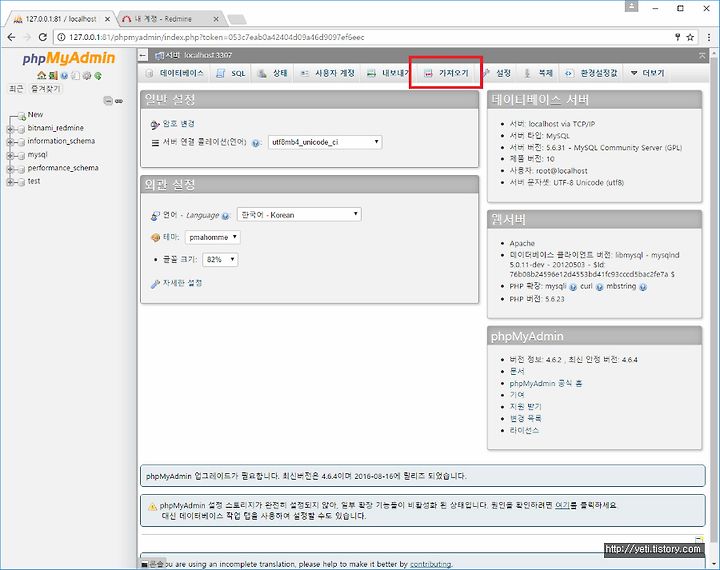Open language help icon

pos(225,216)
